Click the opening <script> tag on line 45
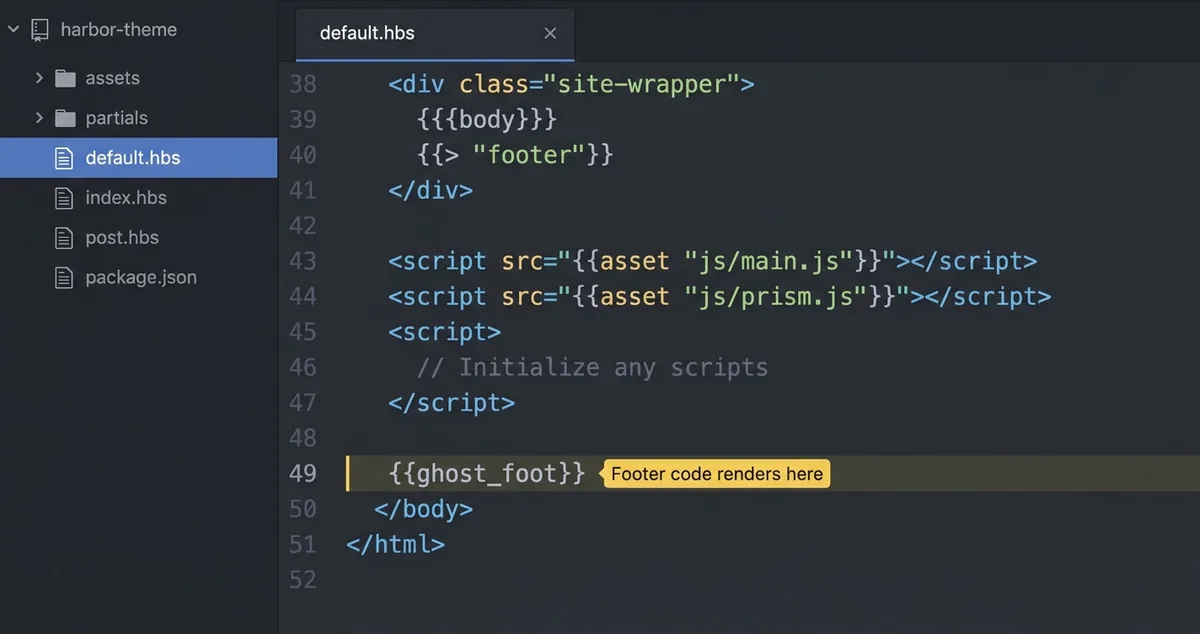The height and width of the screenshot is (634, 1200). (x=444, y=332)
